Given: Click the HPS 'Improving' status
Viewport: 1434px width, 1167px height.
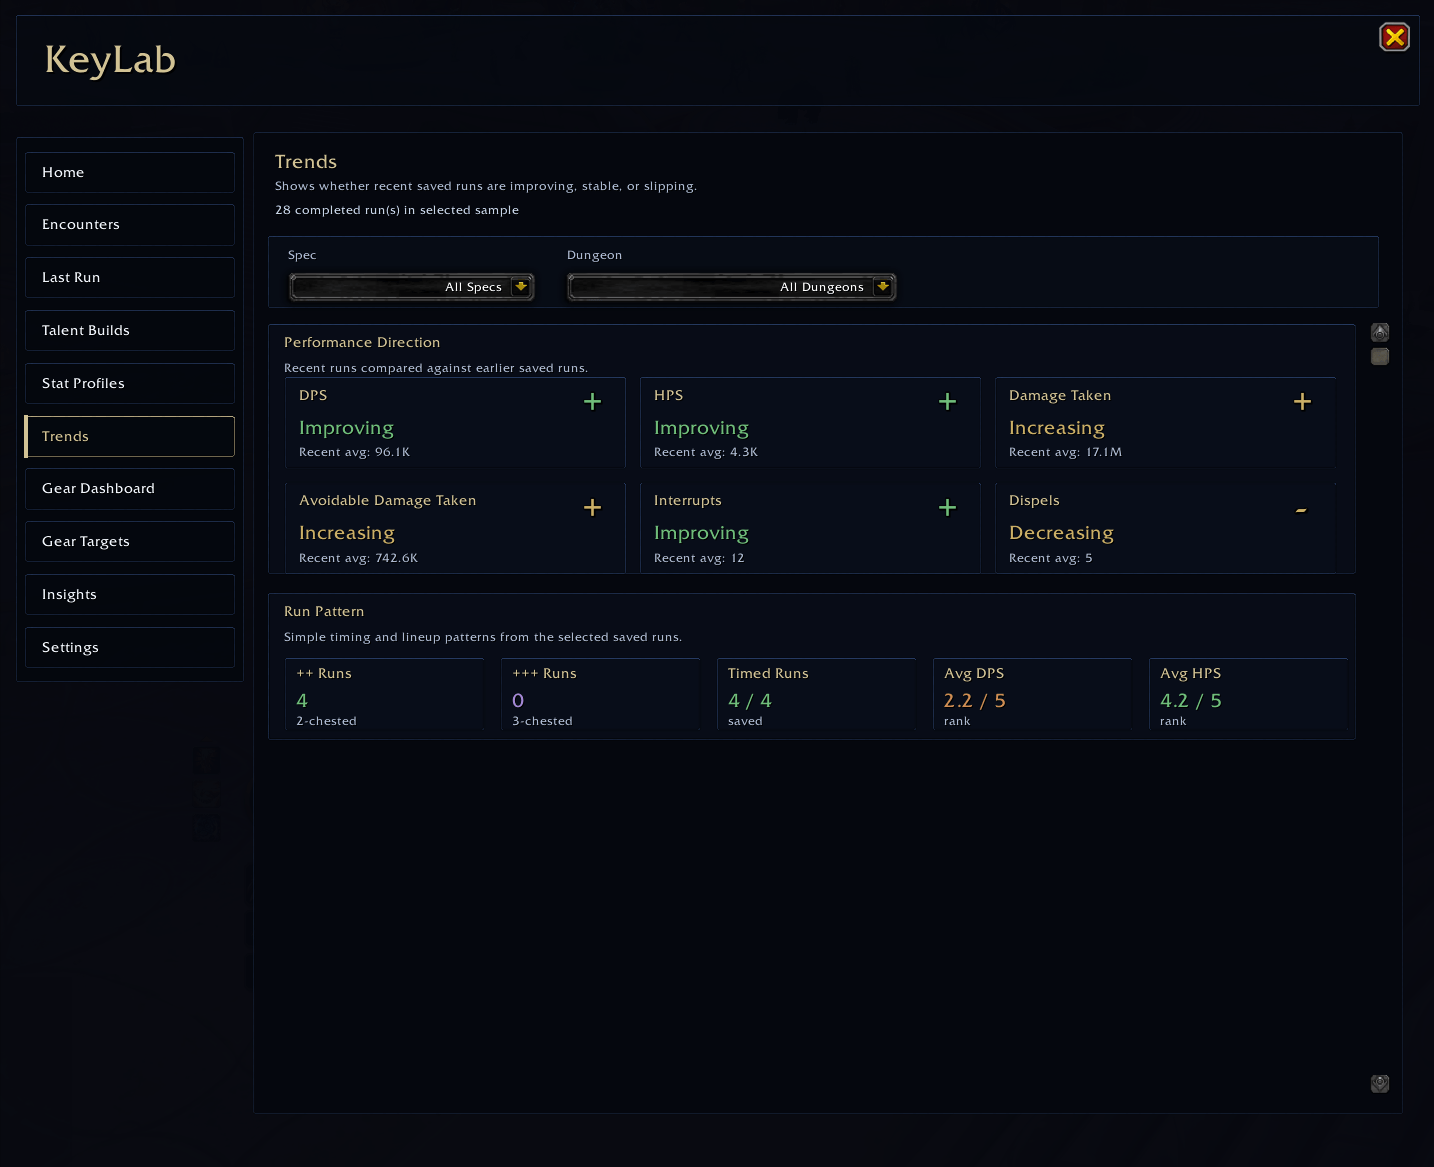Looking at the screenshot, I should click(701, 428).
